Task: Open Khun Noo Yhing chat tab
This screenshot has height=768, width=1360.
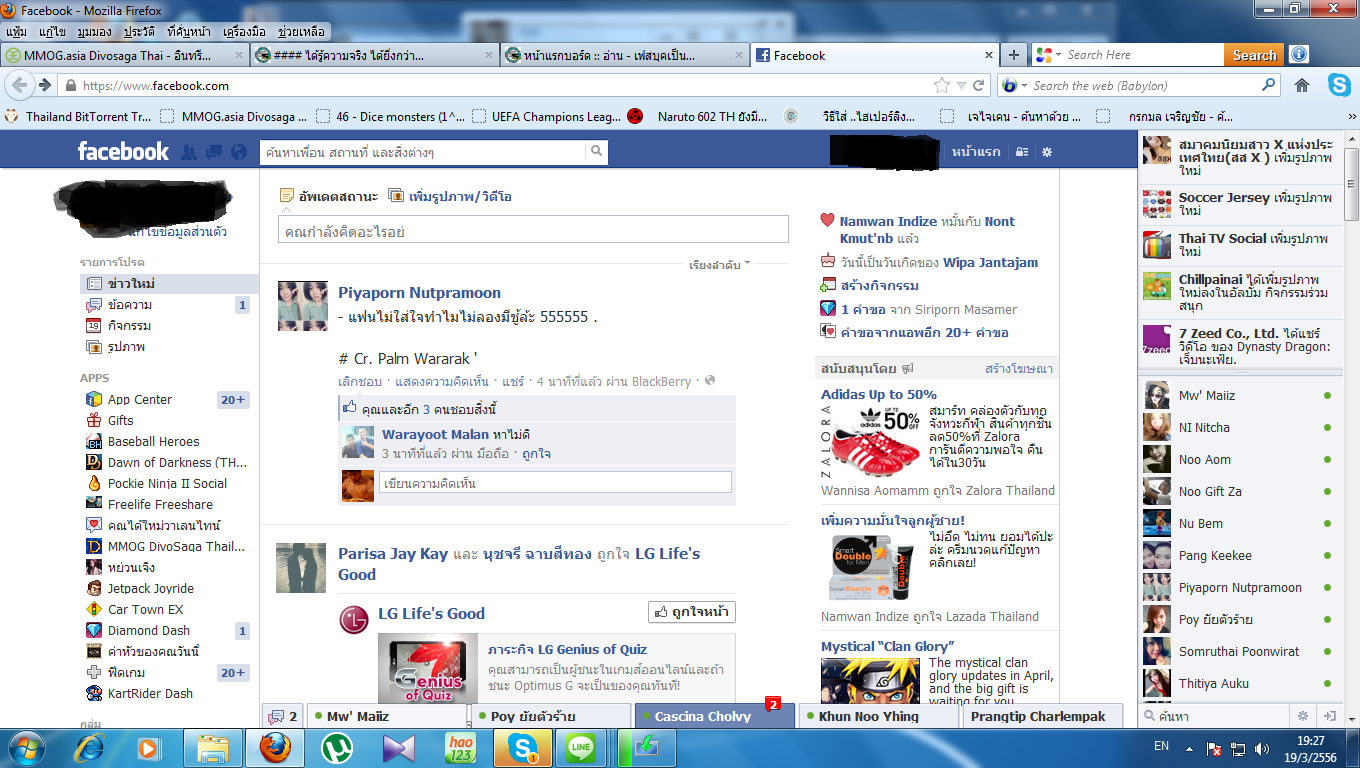Action: point(878,716)
